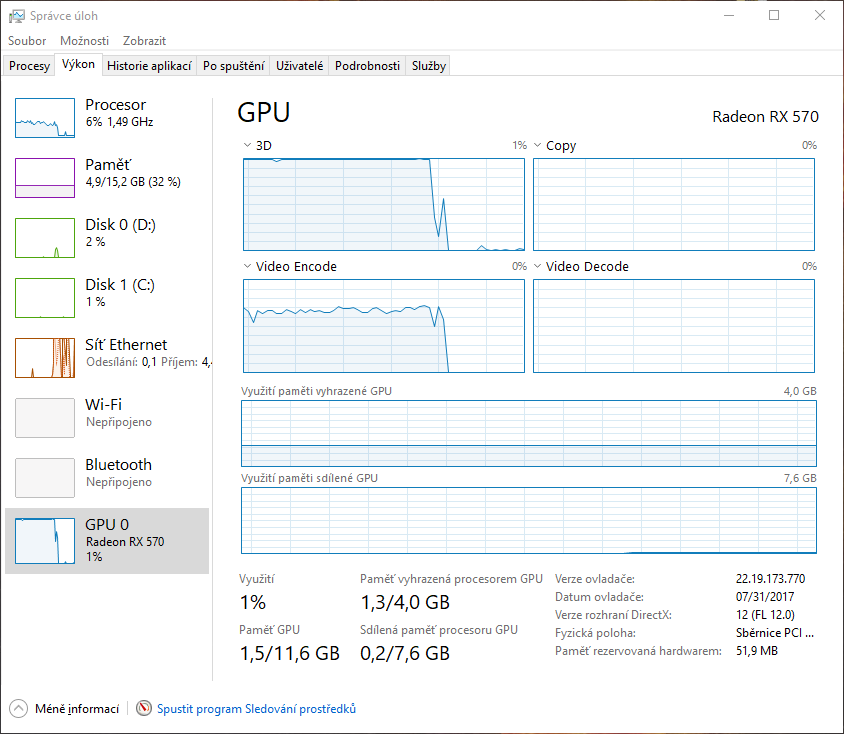Select the Paměť memory graph thumbnail
The width and height of the screenshot is (844, 734).
point(45,178)
